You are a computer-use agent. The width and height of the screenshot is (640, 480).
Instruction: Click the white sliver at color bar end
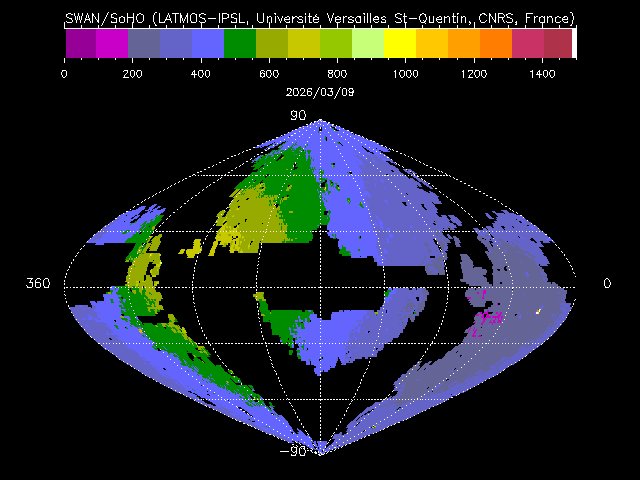click(574, 43)
